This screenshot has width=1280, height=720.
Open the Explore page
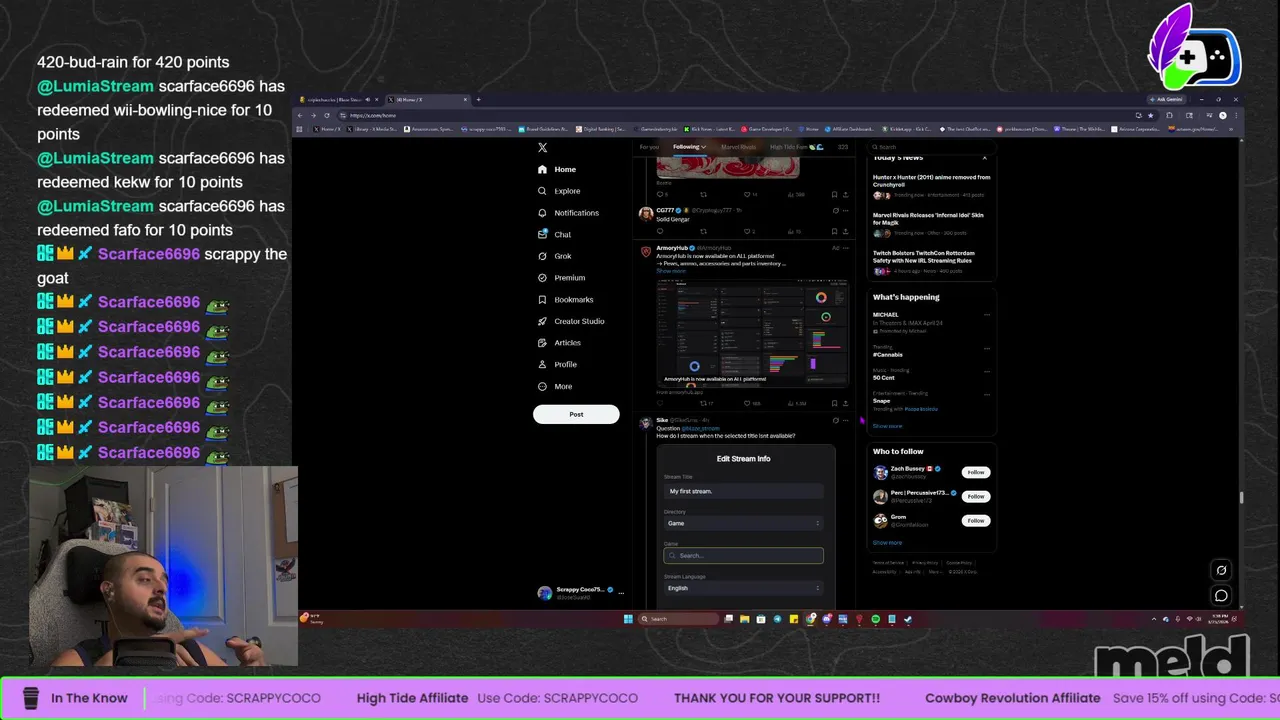click(559, 191)
